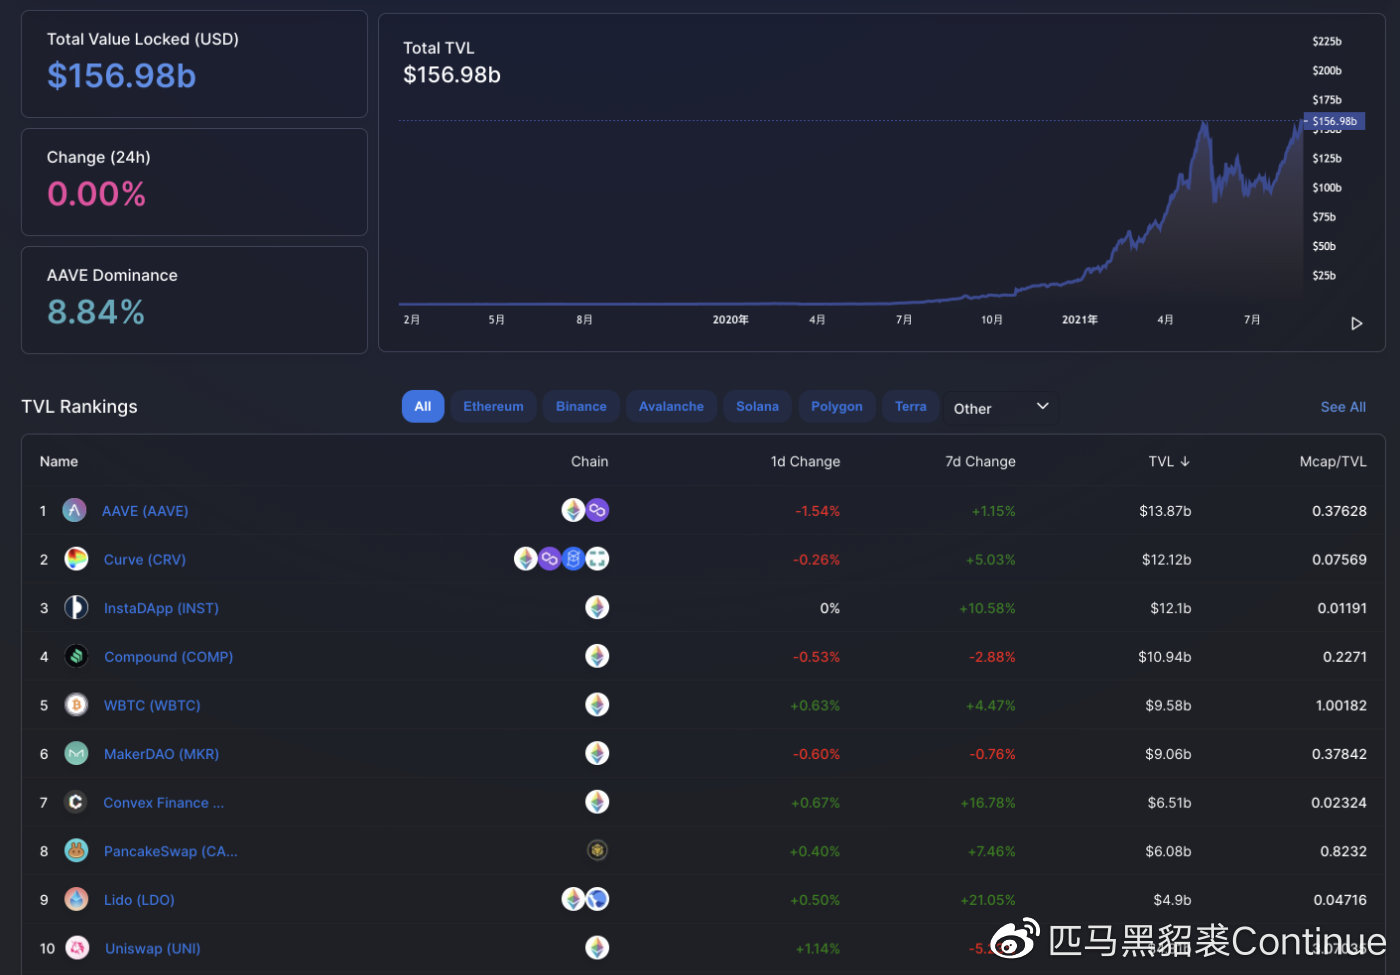Click the Curve protocol logo icon
Viewport: 1400px width, 975px height.
[x=76, y=559]
